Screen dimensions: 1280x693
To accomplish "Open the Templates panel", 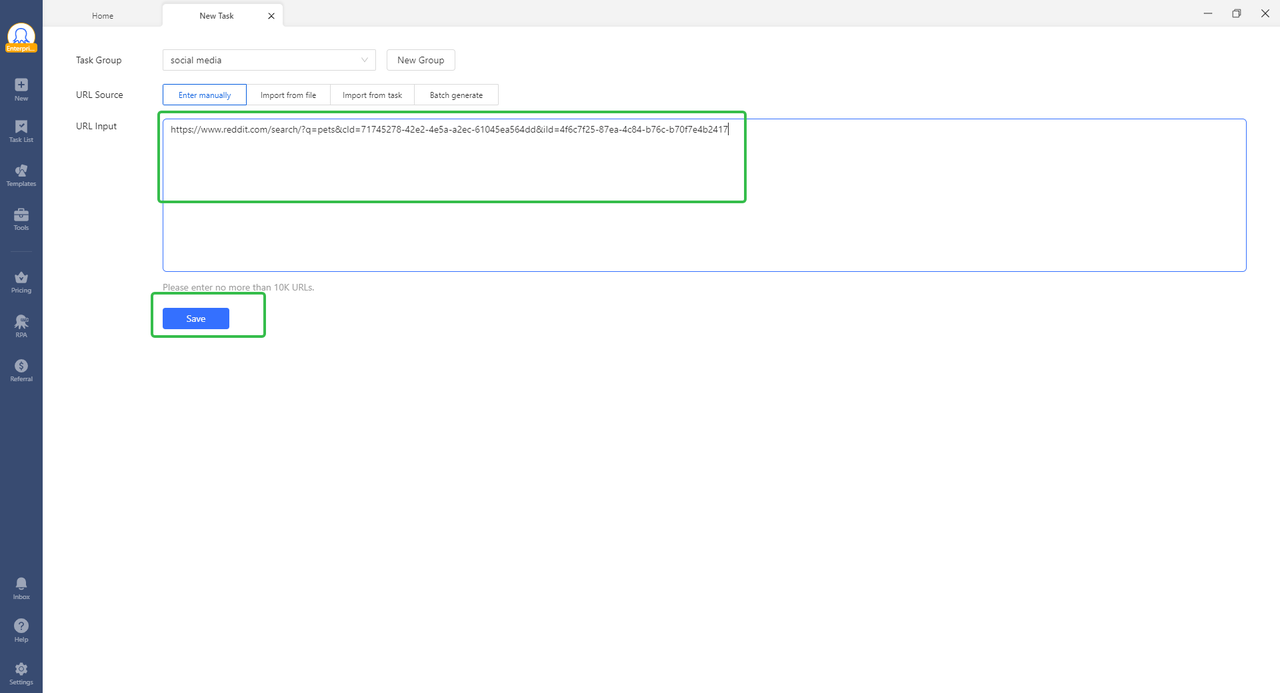I will click(x=21, y=177).
